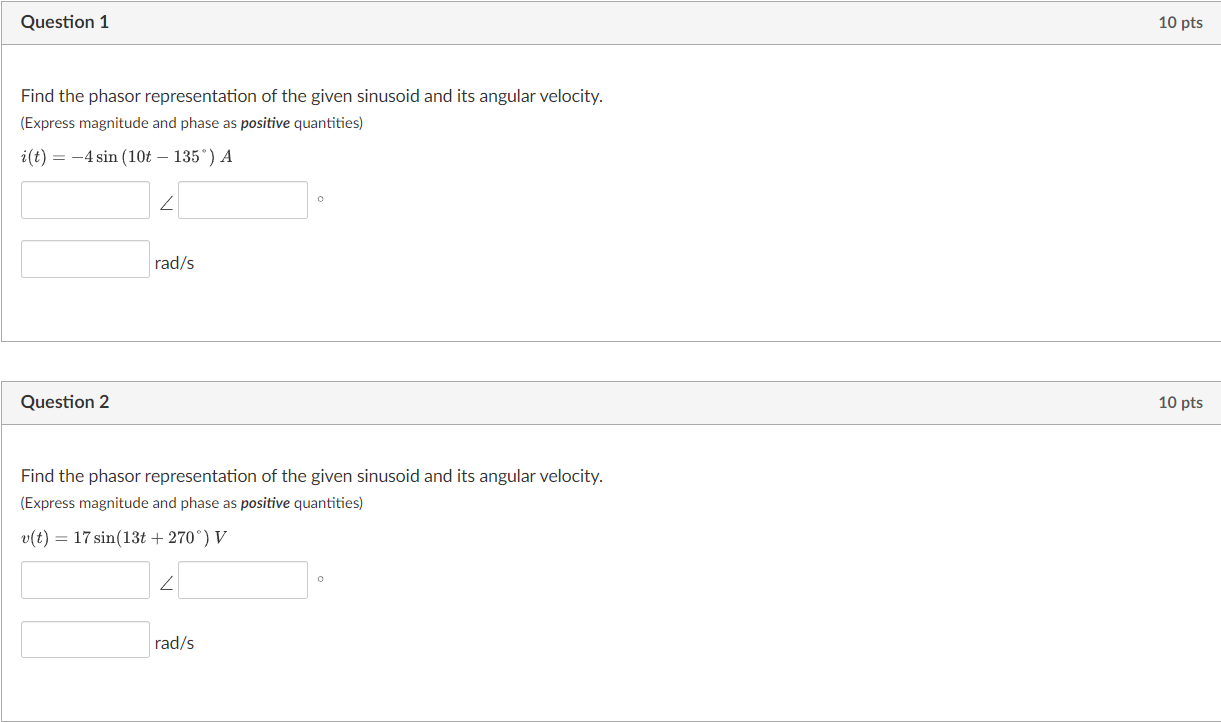This screenshot has height=722, width=1221.
Task: Click the phase angle input field in Question 2
Action: (242, 579)
